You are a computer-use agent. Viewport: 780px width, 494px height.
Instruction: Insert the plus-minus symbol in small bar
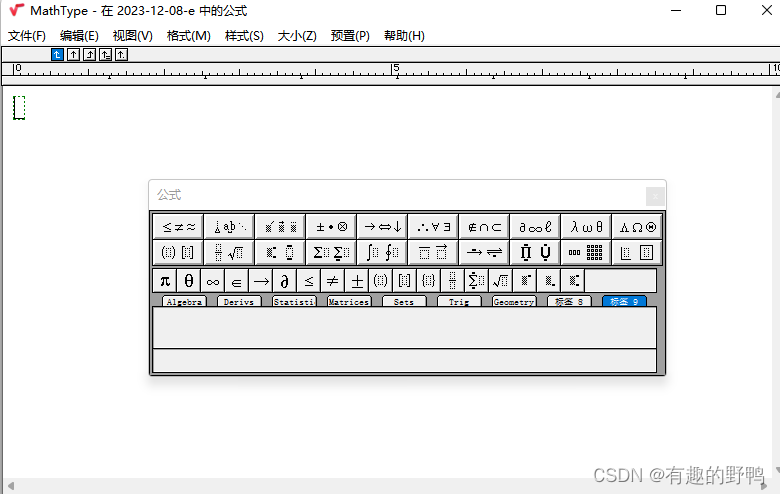(357, 281)
